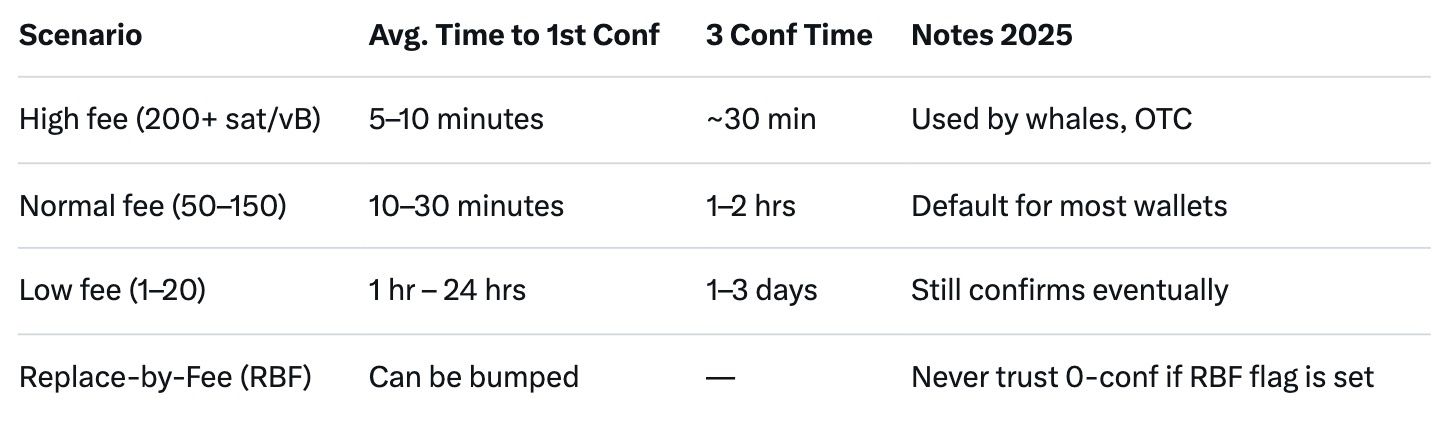
Task: Click the 'Still confirms eventually' note
Action: (x=1069, y=291)
